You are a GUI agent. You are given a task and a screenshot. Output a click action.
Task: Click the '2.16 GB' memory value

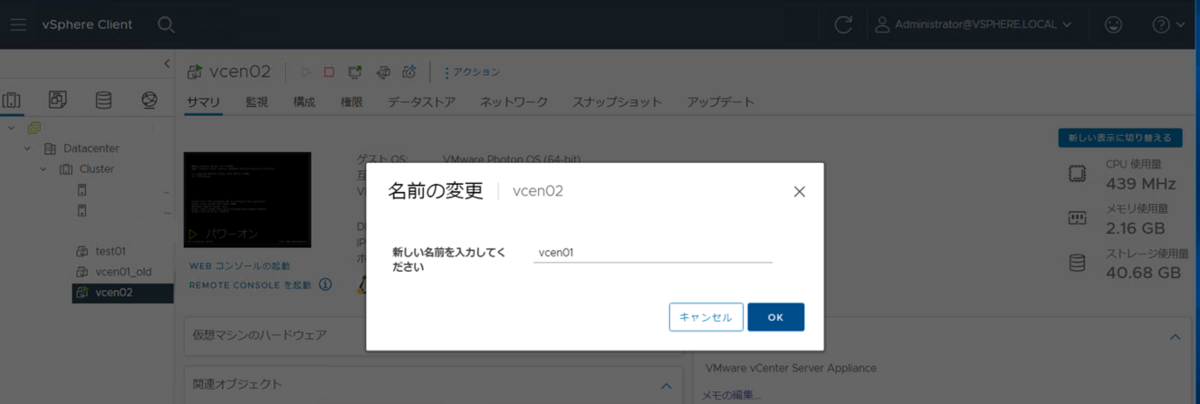tap(1137, 228)
